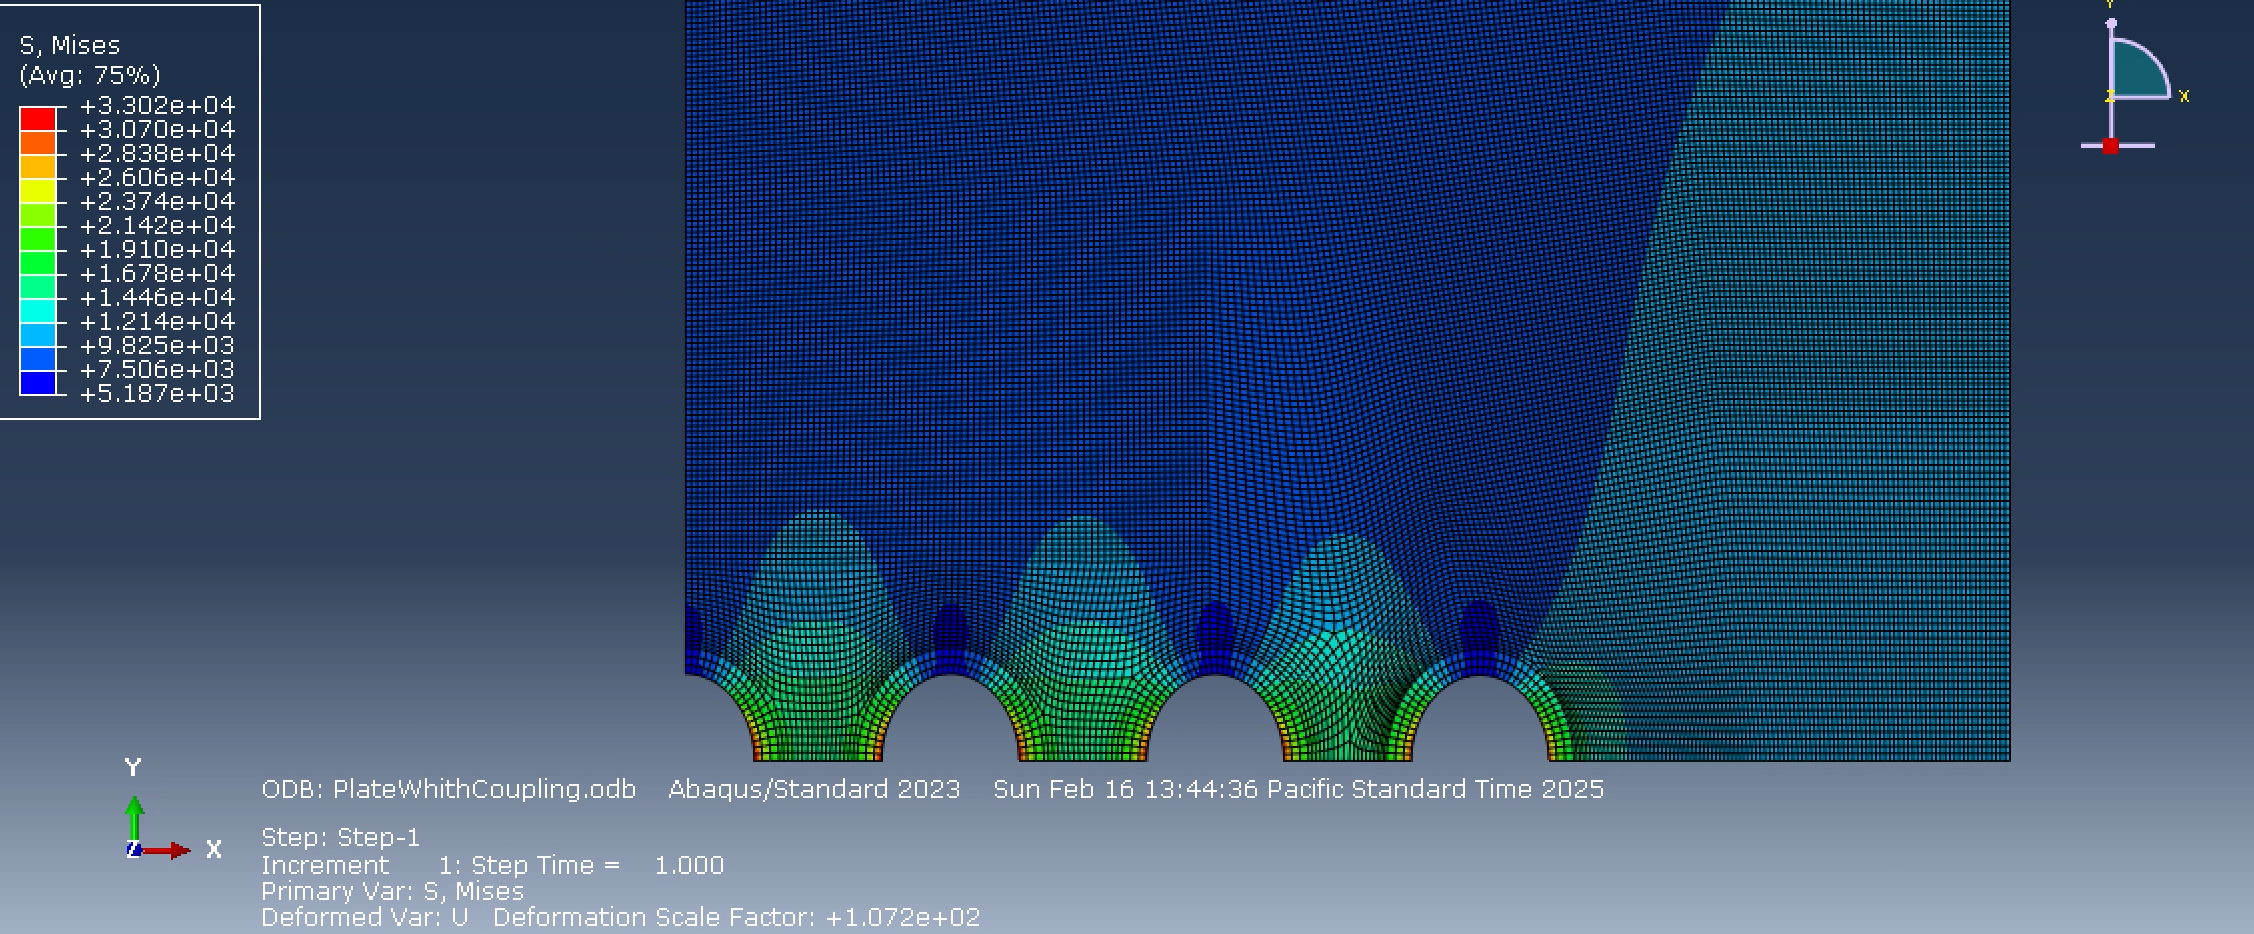Select the Step: Step-1 text annotation

click(340, 839)
